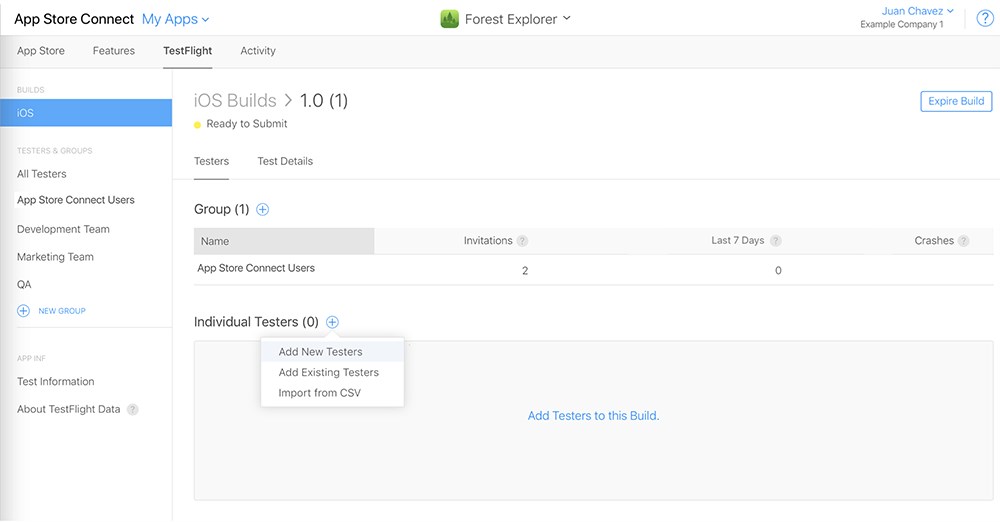Click the Invitations column header text
The image size is (1000, 522).
point(488,241)
